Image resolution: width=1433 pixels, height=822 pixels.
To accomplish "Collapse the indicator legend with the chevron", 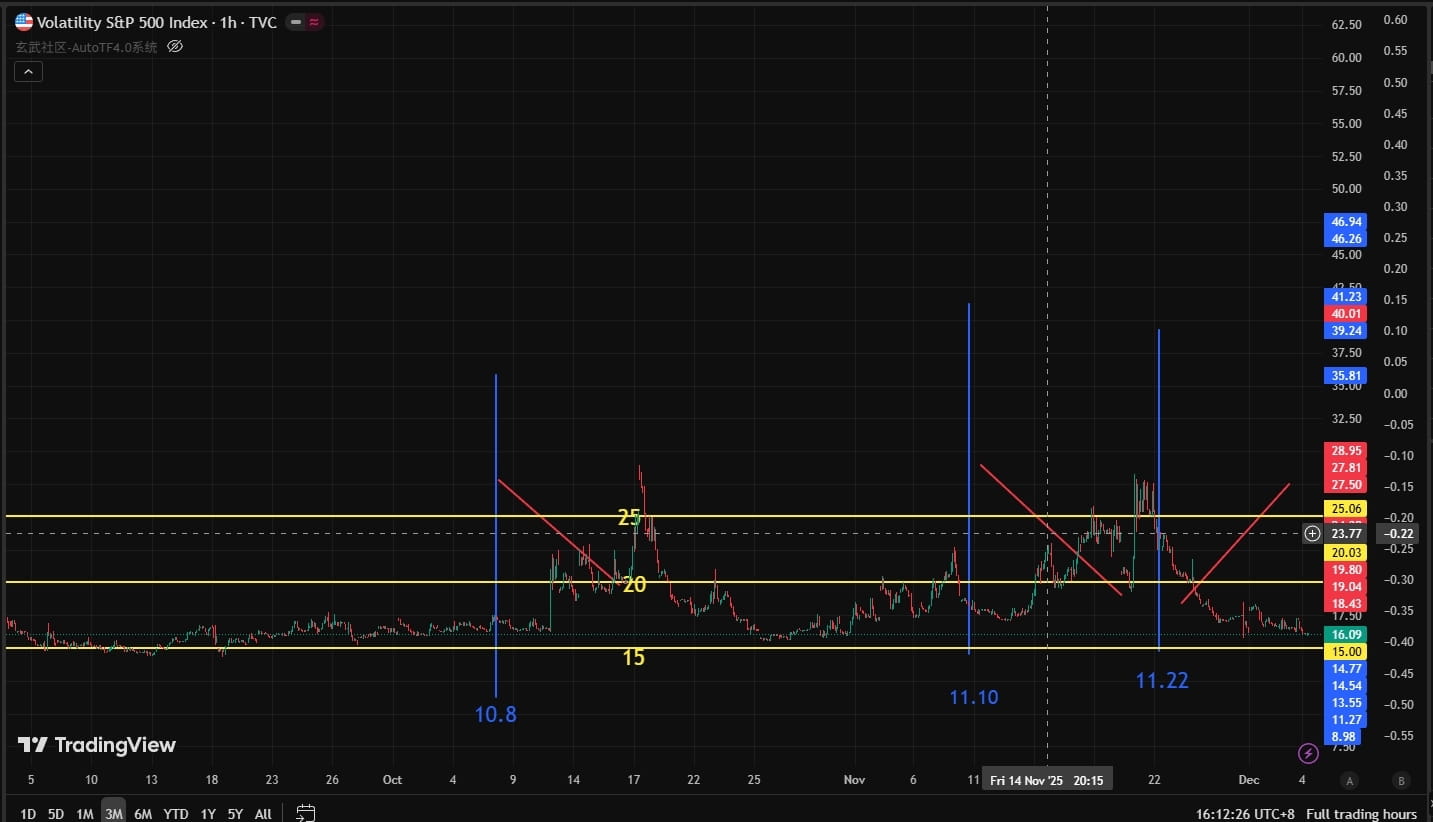I will [x=27, y=71].
